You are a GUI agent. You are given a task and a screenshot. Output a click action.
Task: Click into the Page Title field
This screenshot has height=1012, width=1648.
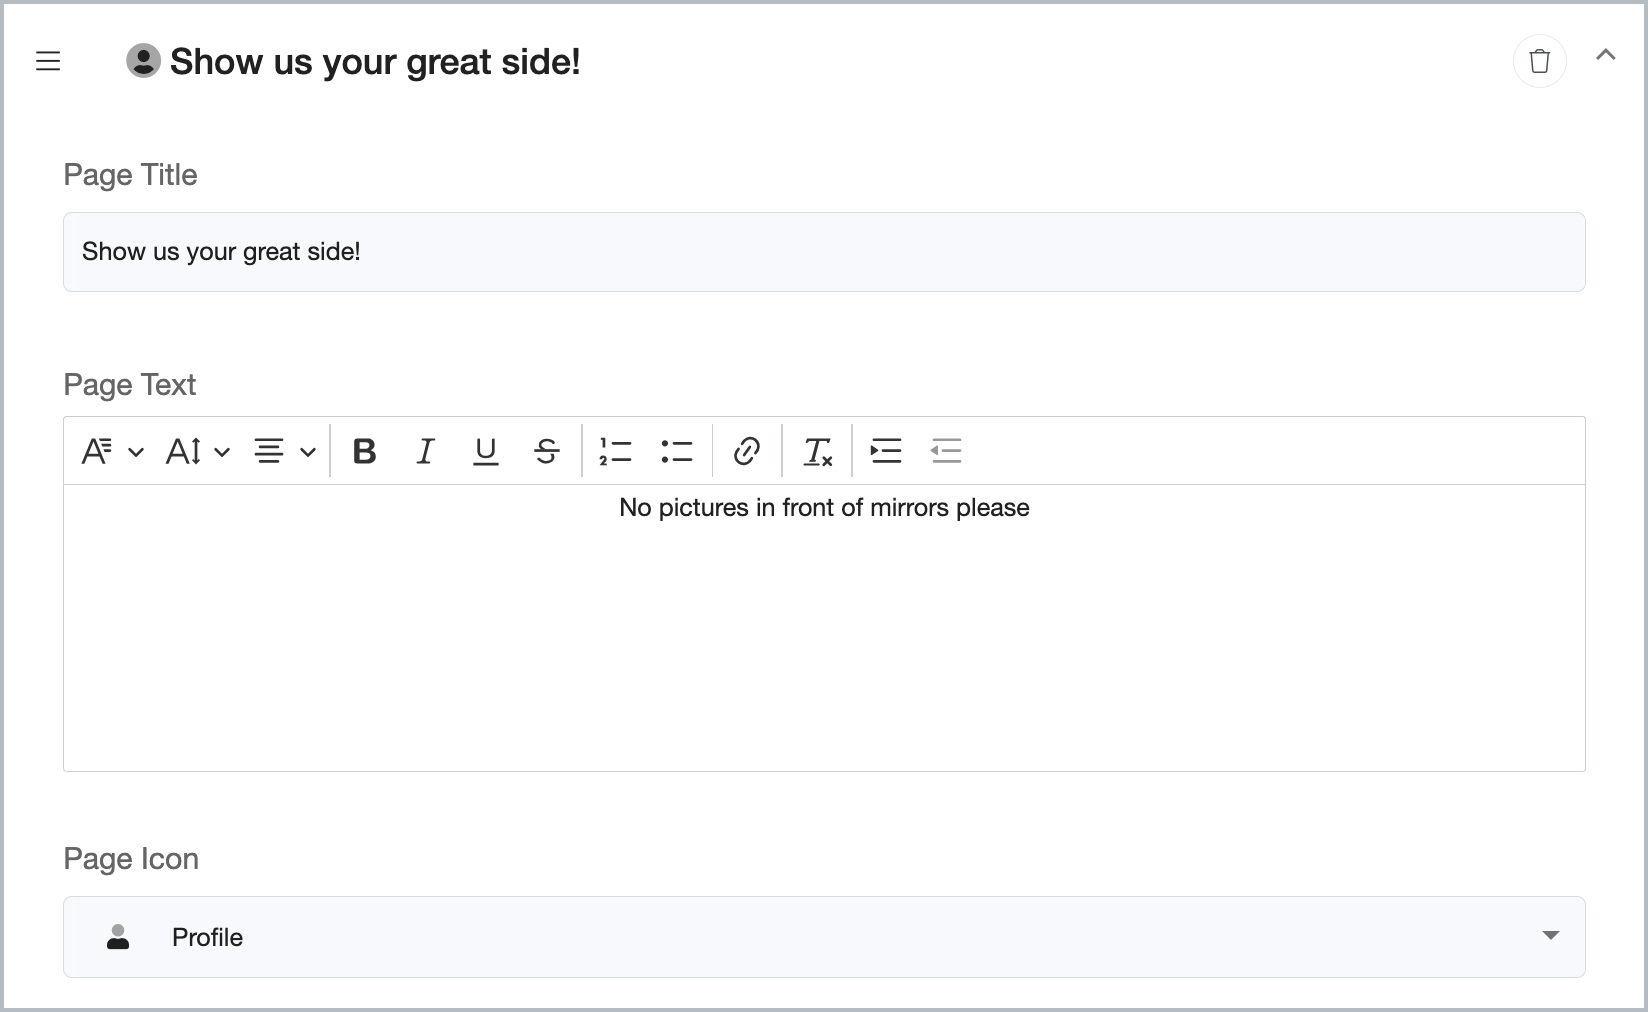(x=824, y=252)
